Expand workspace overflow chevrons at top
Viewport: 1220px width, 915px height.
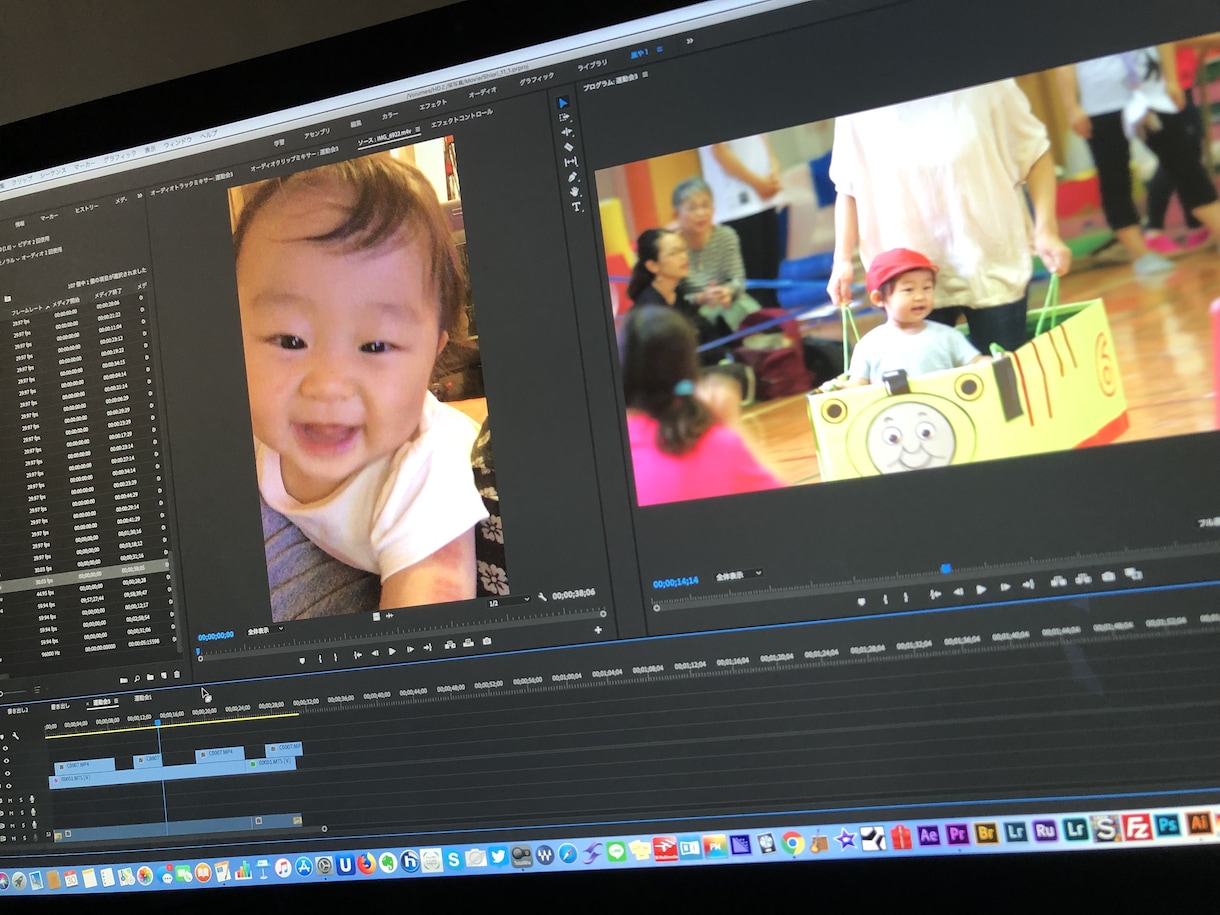coord(689,41)
